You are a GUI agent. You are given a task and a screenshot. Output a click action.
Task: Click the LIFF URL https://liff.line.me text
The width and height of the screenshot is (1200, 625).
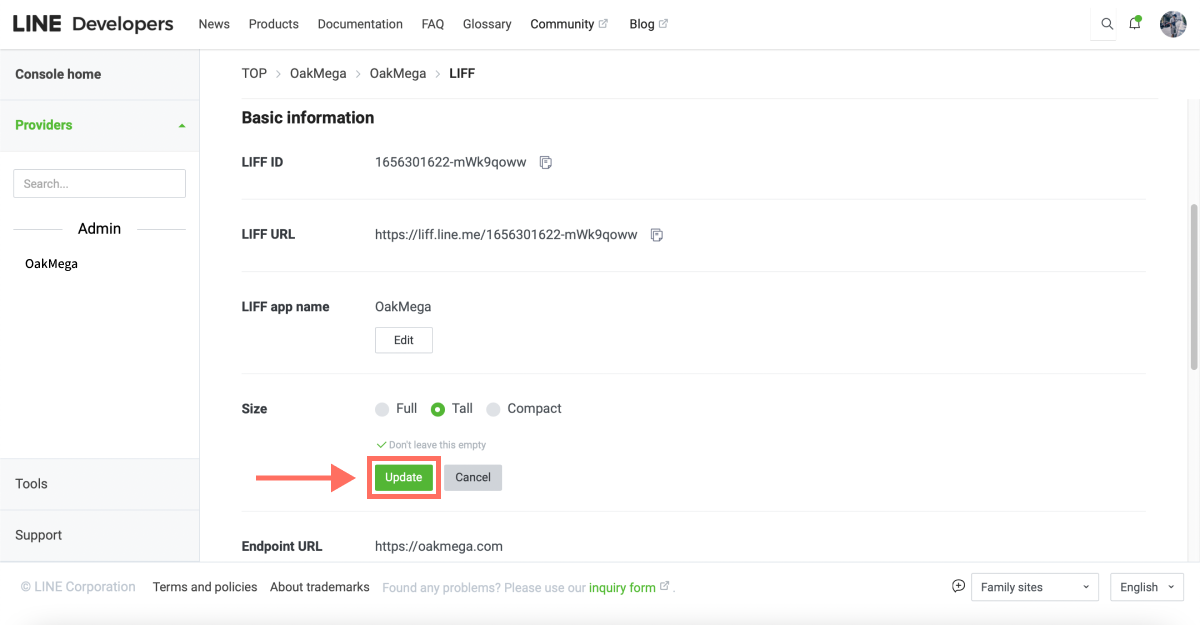pyautogui.click(x=506, y=235)
